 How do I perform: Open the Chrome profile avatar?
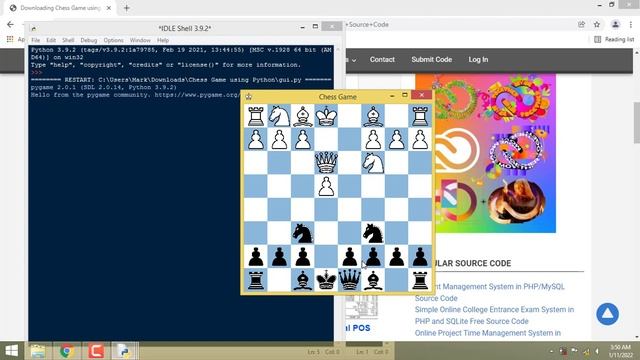(x=615, y=24)
